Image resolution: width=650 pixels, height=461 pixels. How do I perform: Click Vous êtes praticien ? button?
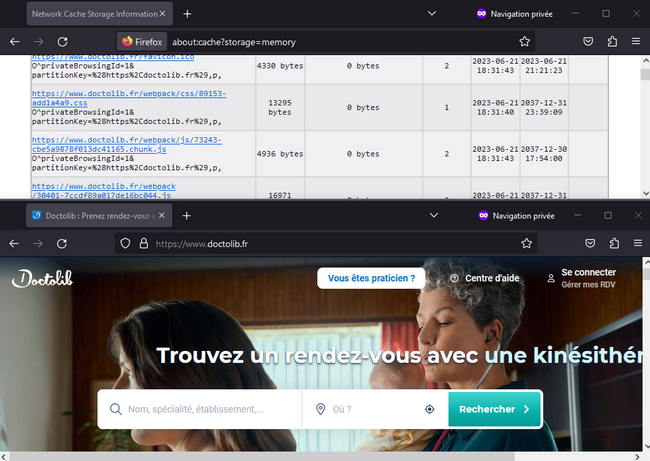coord(371,278)
